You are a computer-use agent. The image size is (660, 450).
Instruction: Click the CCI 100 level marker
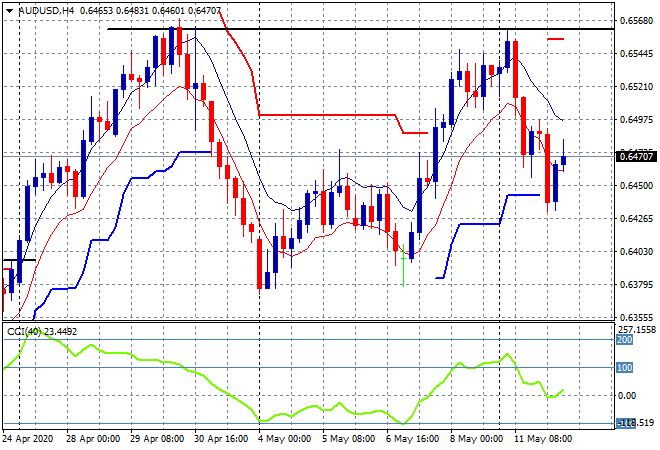tap(625, 368)
